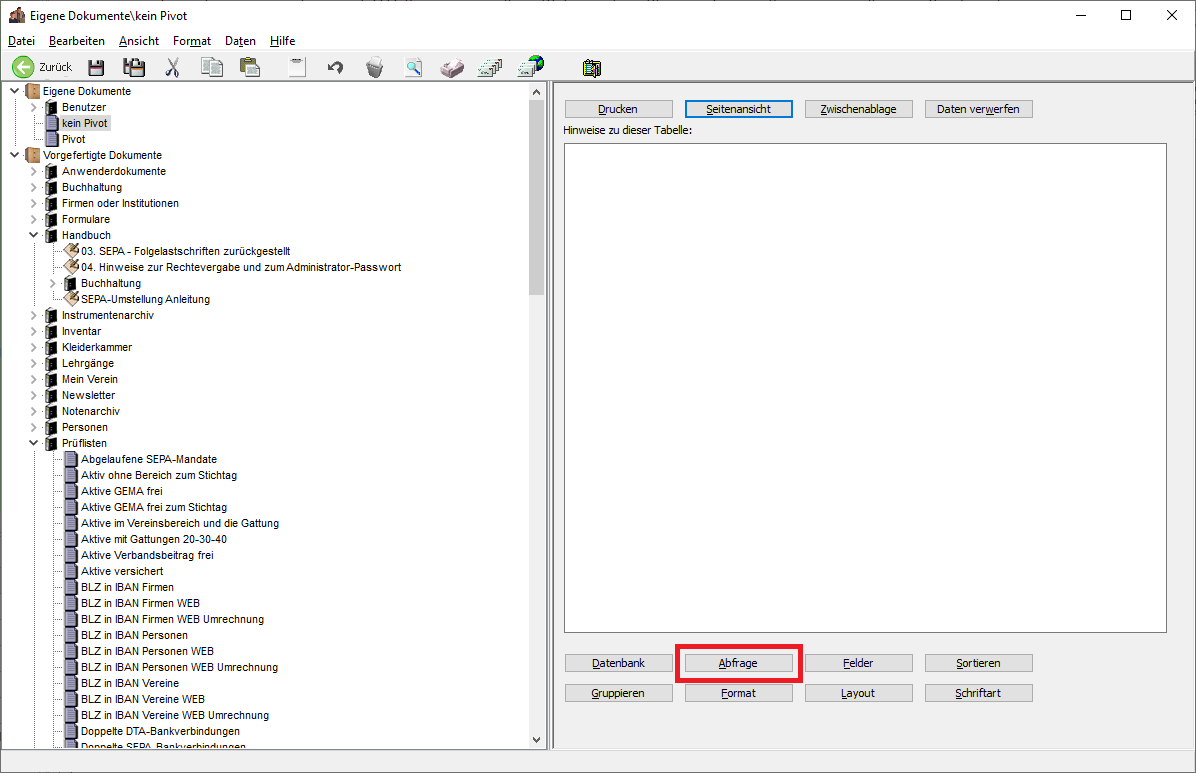This screenshot has width=1196, height=773.
Task: Expand the Notenarchiv tree node
Action: [34, 411]
